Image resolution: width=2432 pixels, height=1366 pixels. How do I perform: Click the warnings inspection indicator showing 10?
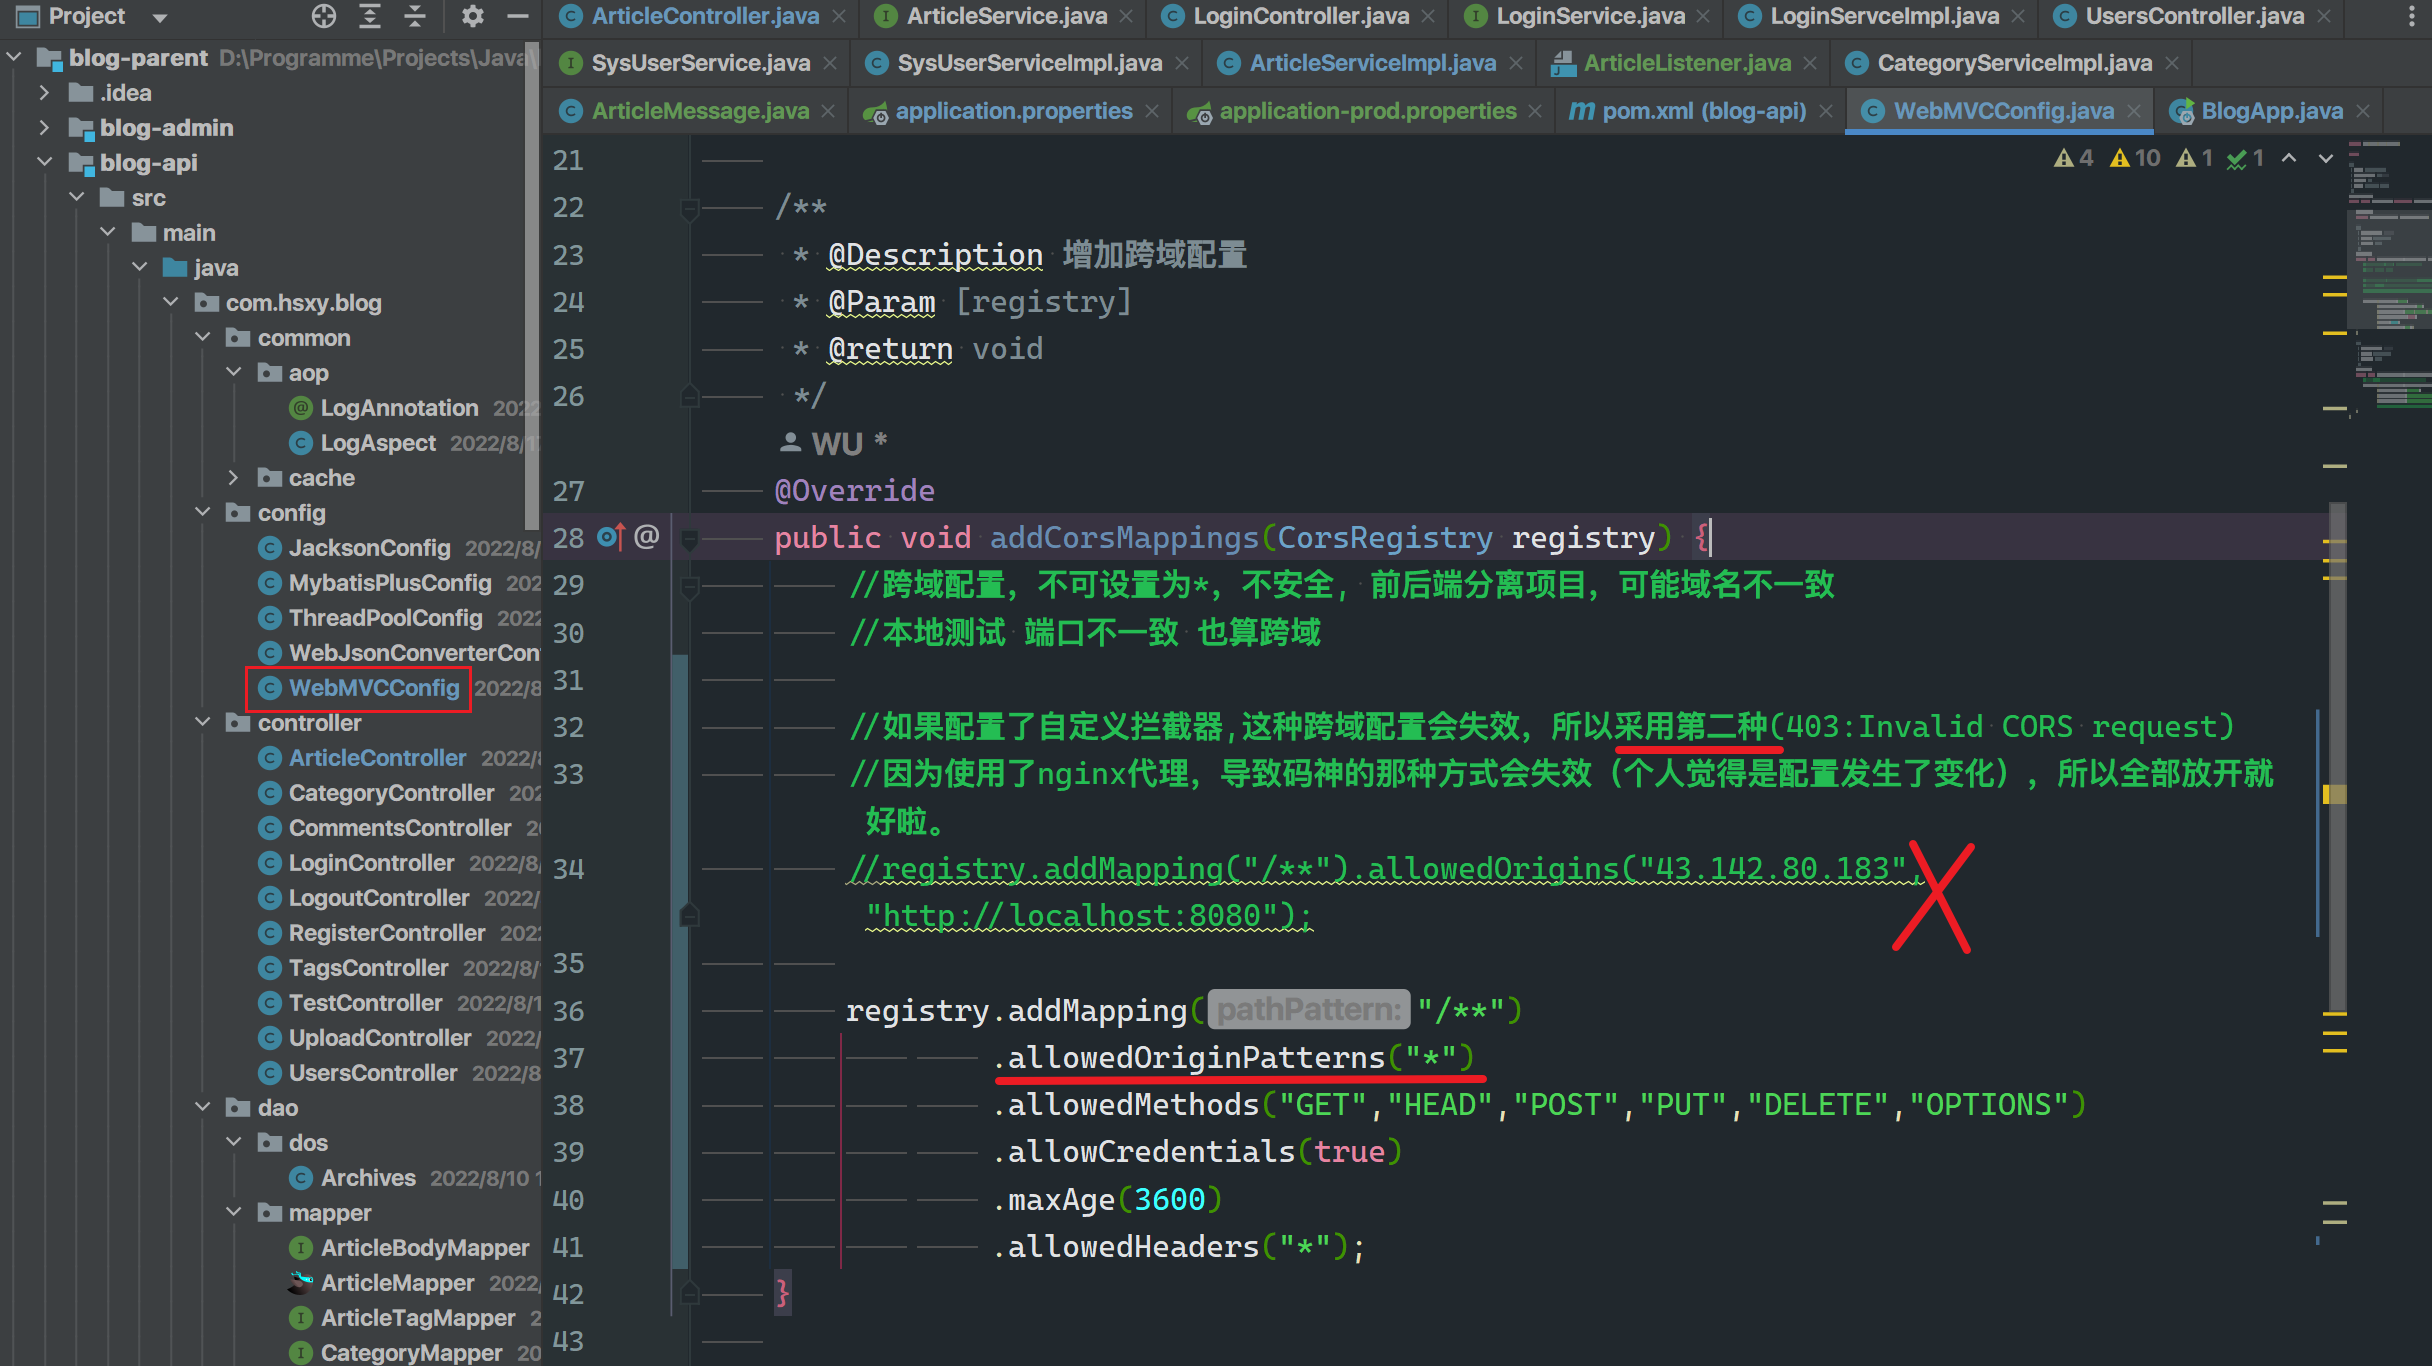[x=2135, y=158]
